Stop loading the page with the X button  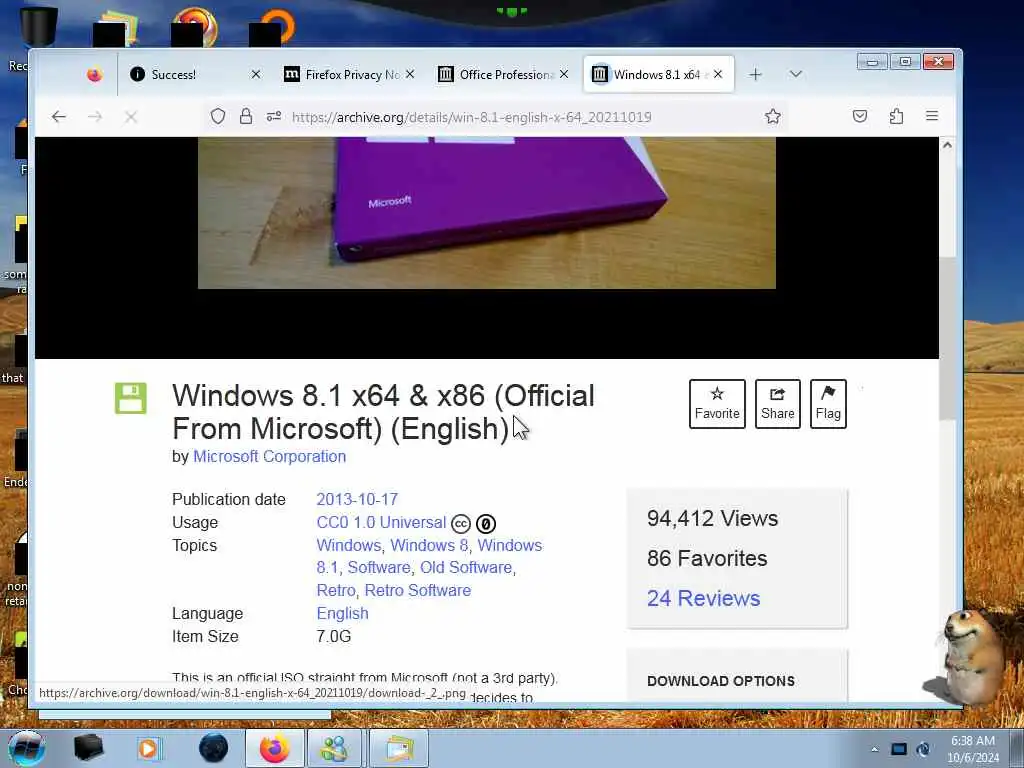[131, 117]
